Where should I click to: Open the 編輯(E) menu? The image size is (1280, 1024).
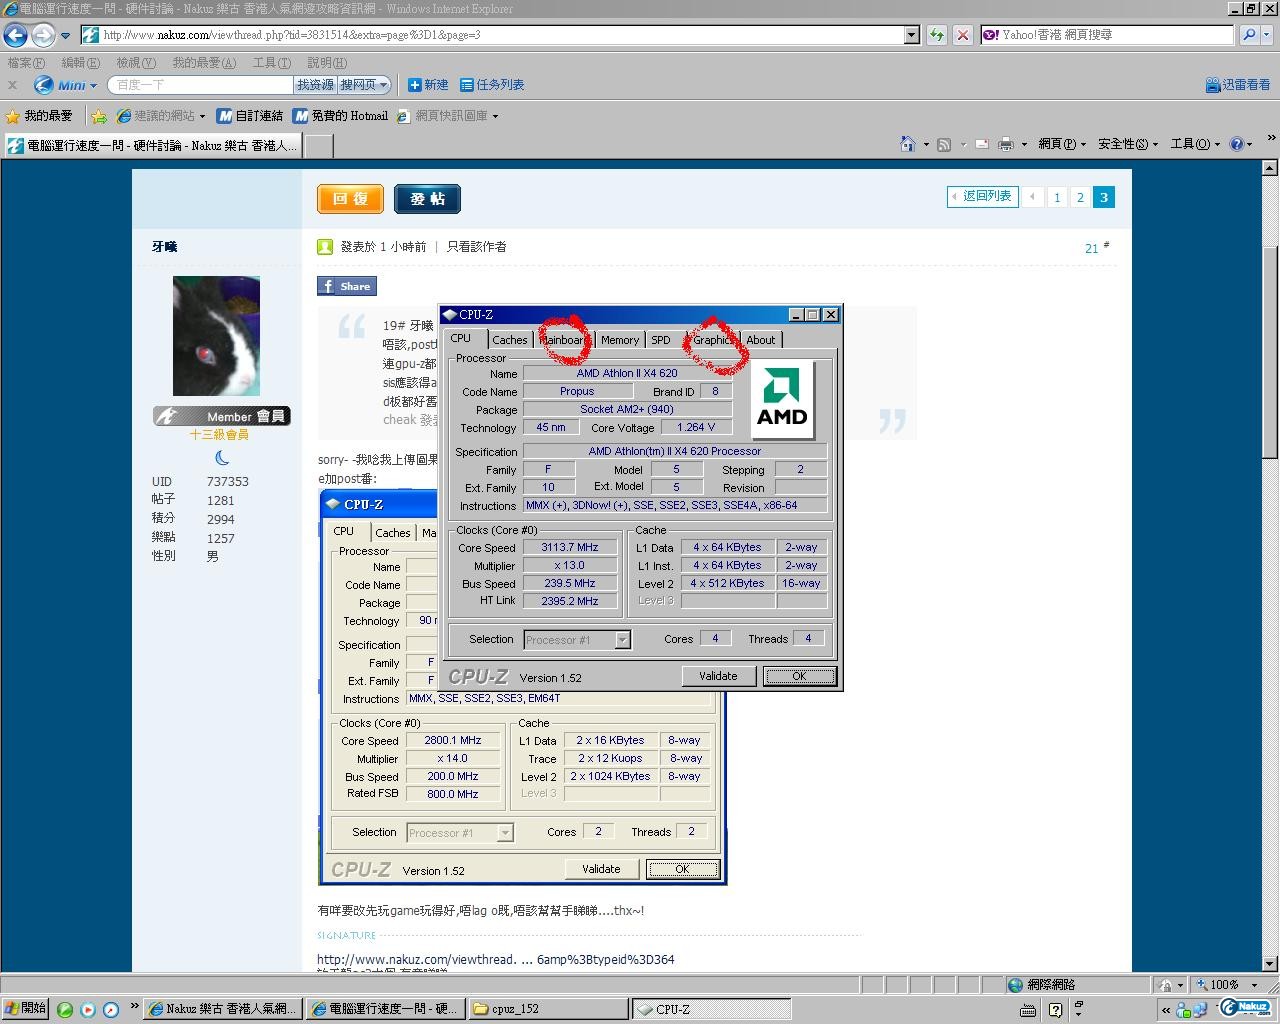[81, 63]
